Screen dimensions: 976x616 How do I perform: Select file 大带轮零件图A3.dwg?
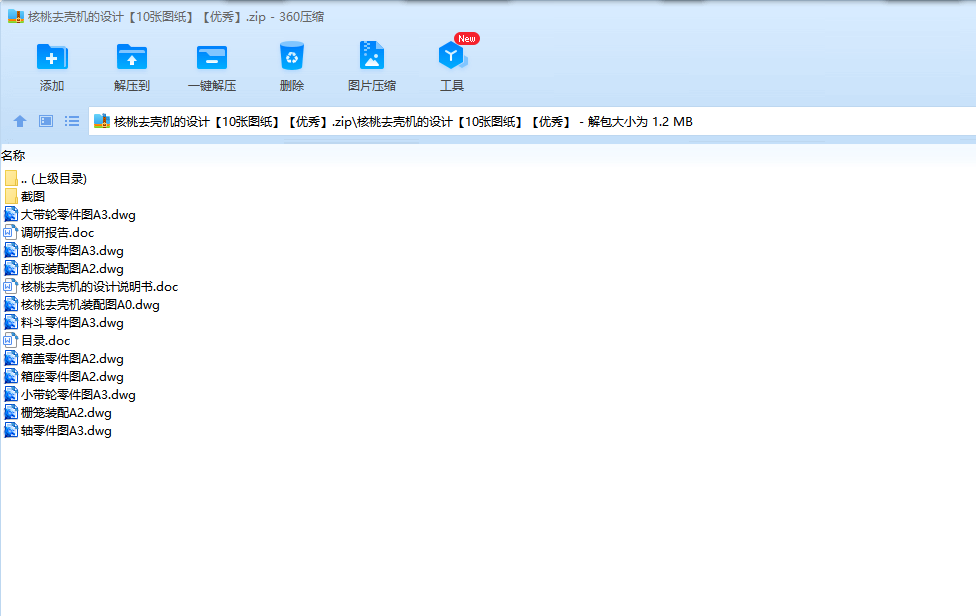coord(70,215)
